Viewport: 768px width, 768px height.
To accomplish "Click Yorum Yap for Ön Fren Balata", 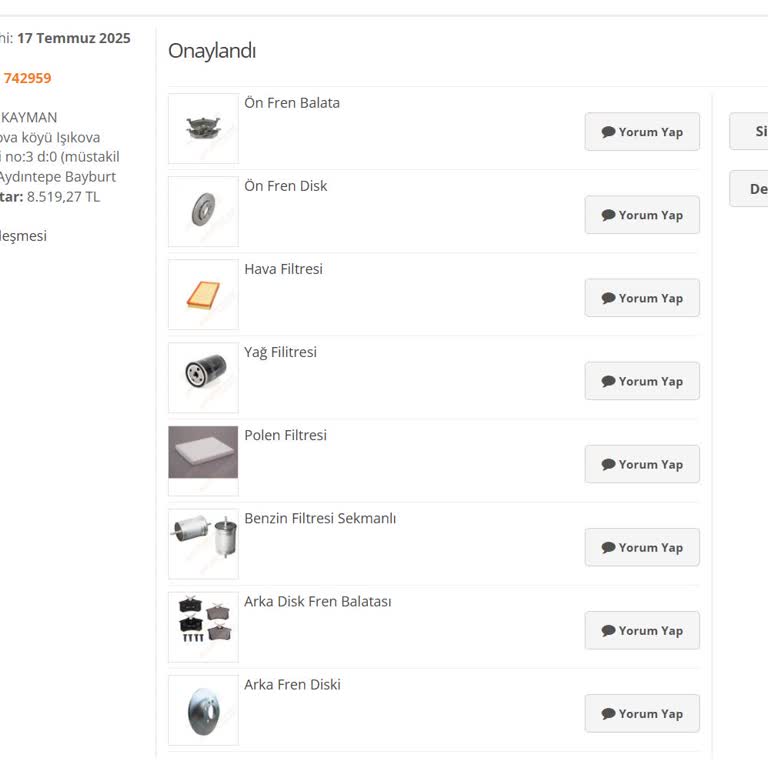I will tap(642, 132).
